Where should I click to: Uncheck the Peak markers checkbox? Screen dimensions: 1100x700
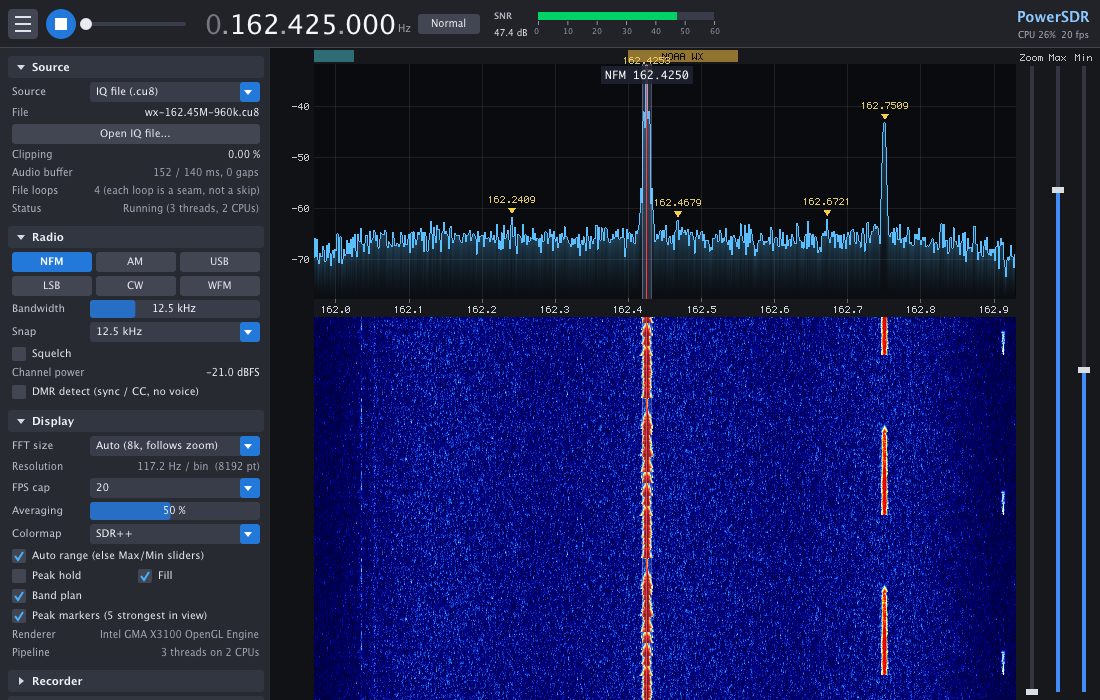pyautogui.click(x=19, y=616)
